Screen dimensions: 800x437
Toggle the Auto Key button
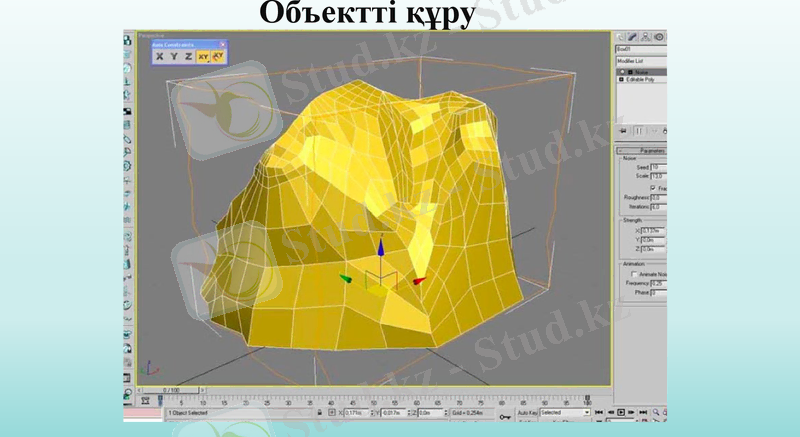click(528, 413)
